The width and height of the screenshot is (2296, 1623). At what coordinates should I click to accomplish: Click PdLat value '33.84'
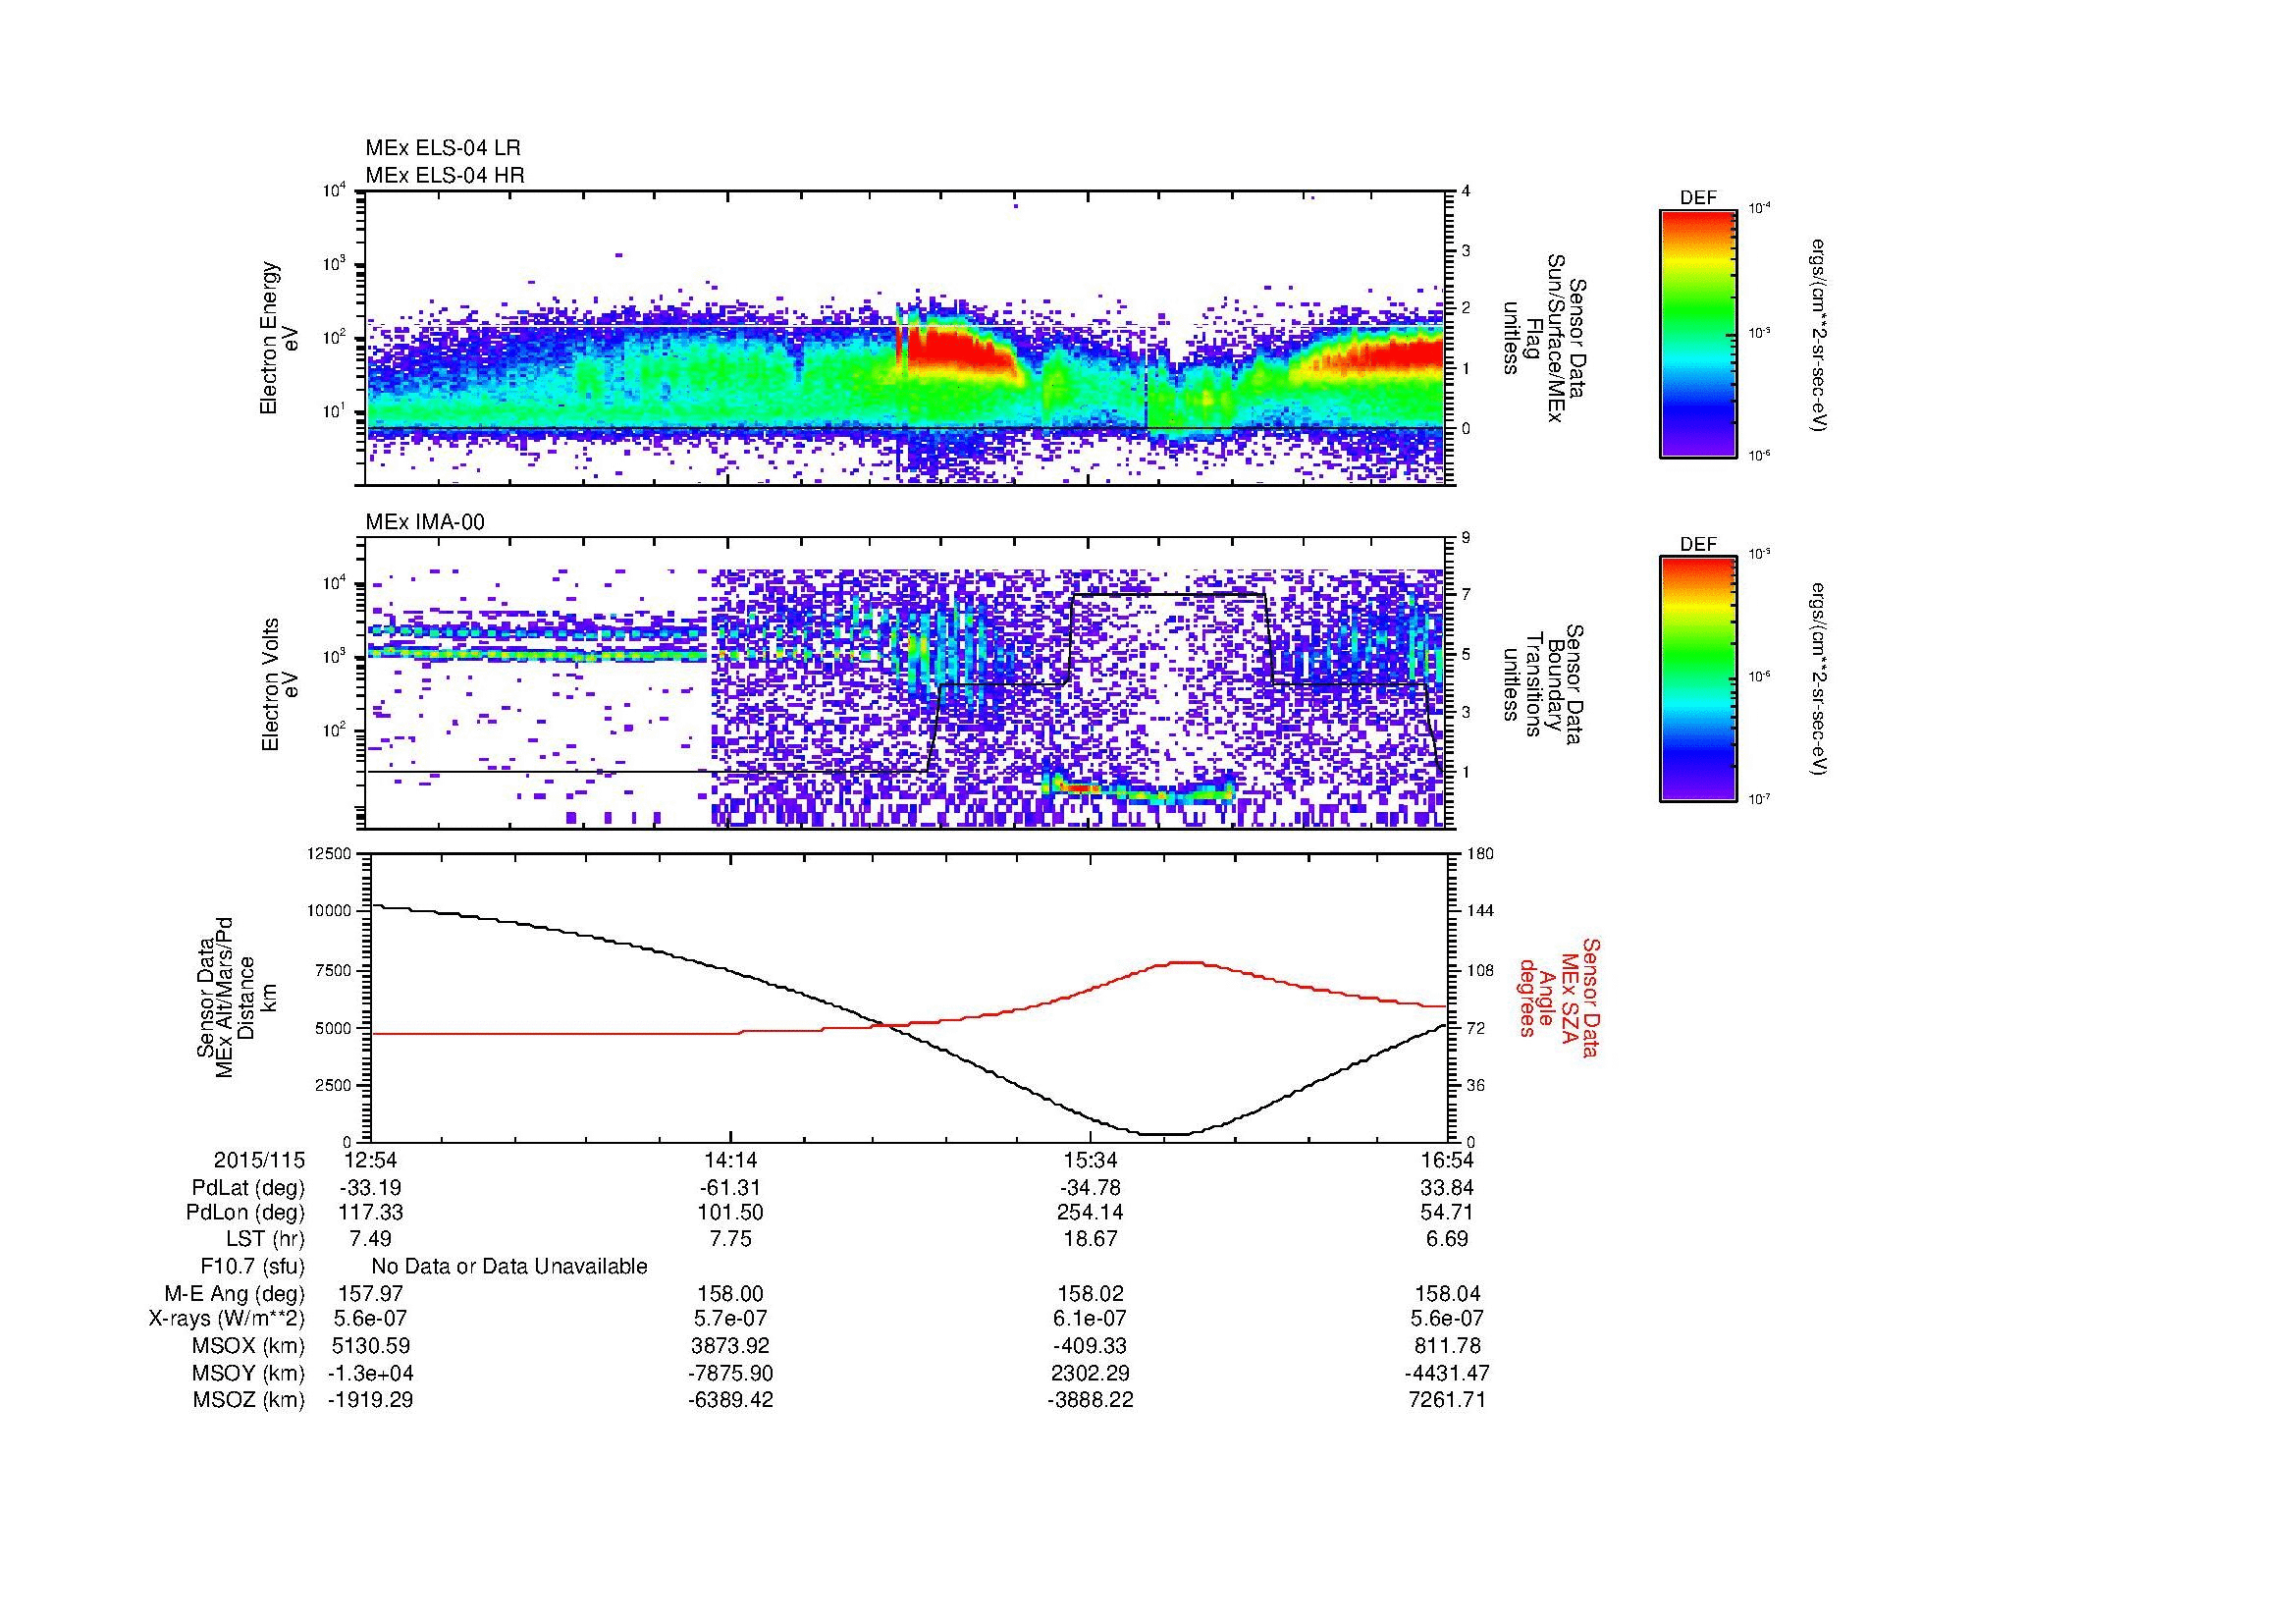click(1448, 1188)
